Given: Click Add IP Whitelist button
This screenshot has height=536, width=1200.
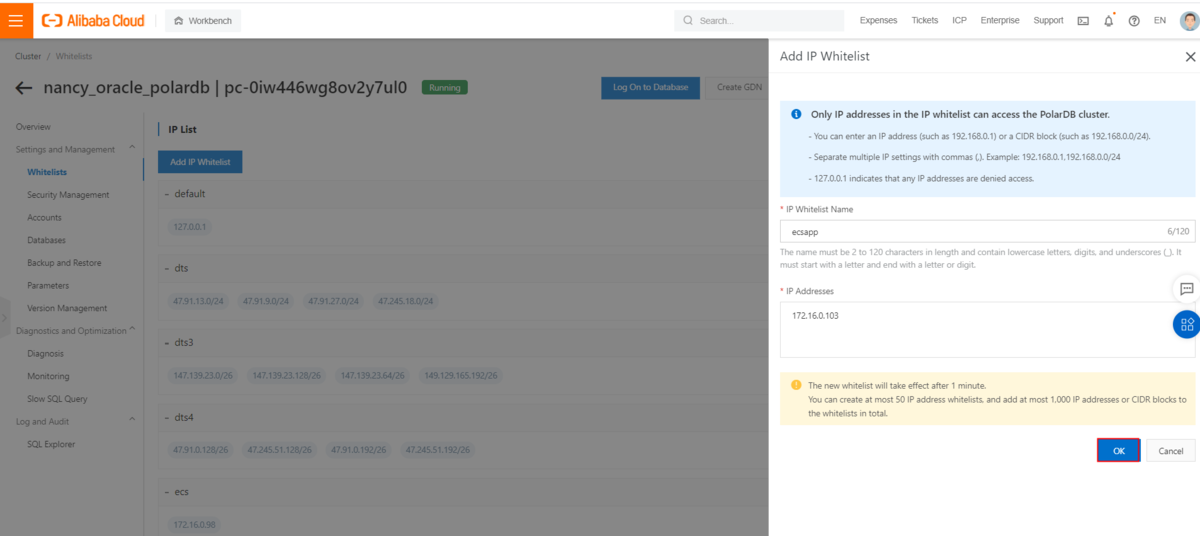Looking at the screenshot, I should coord(200,161).
